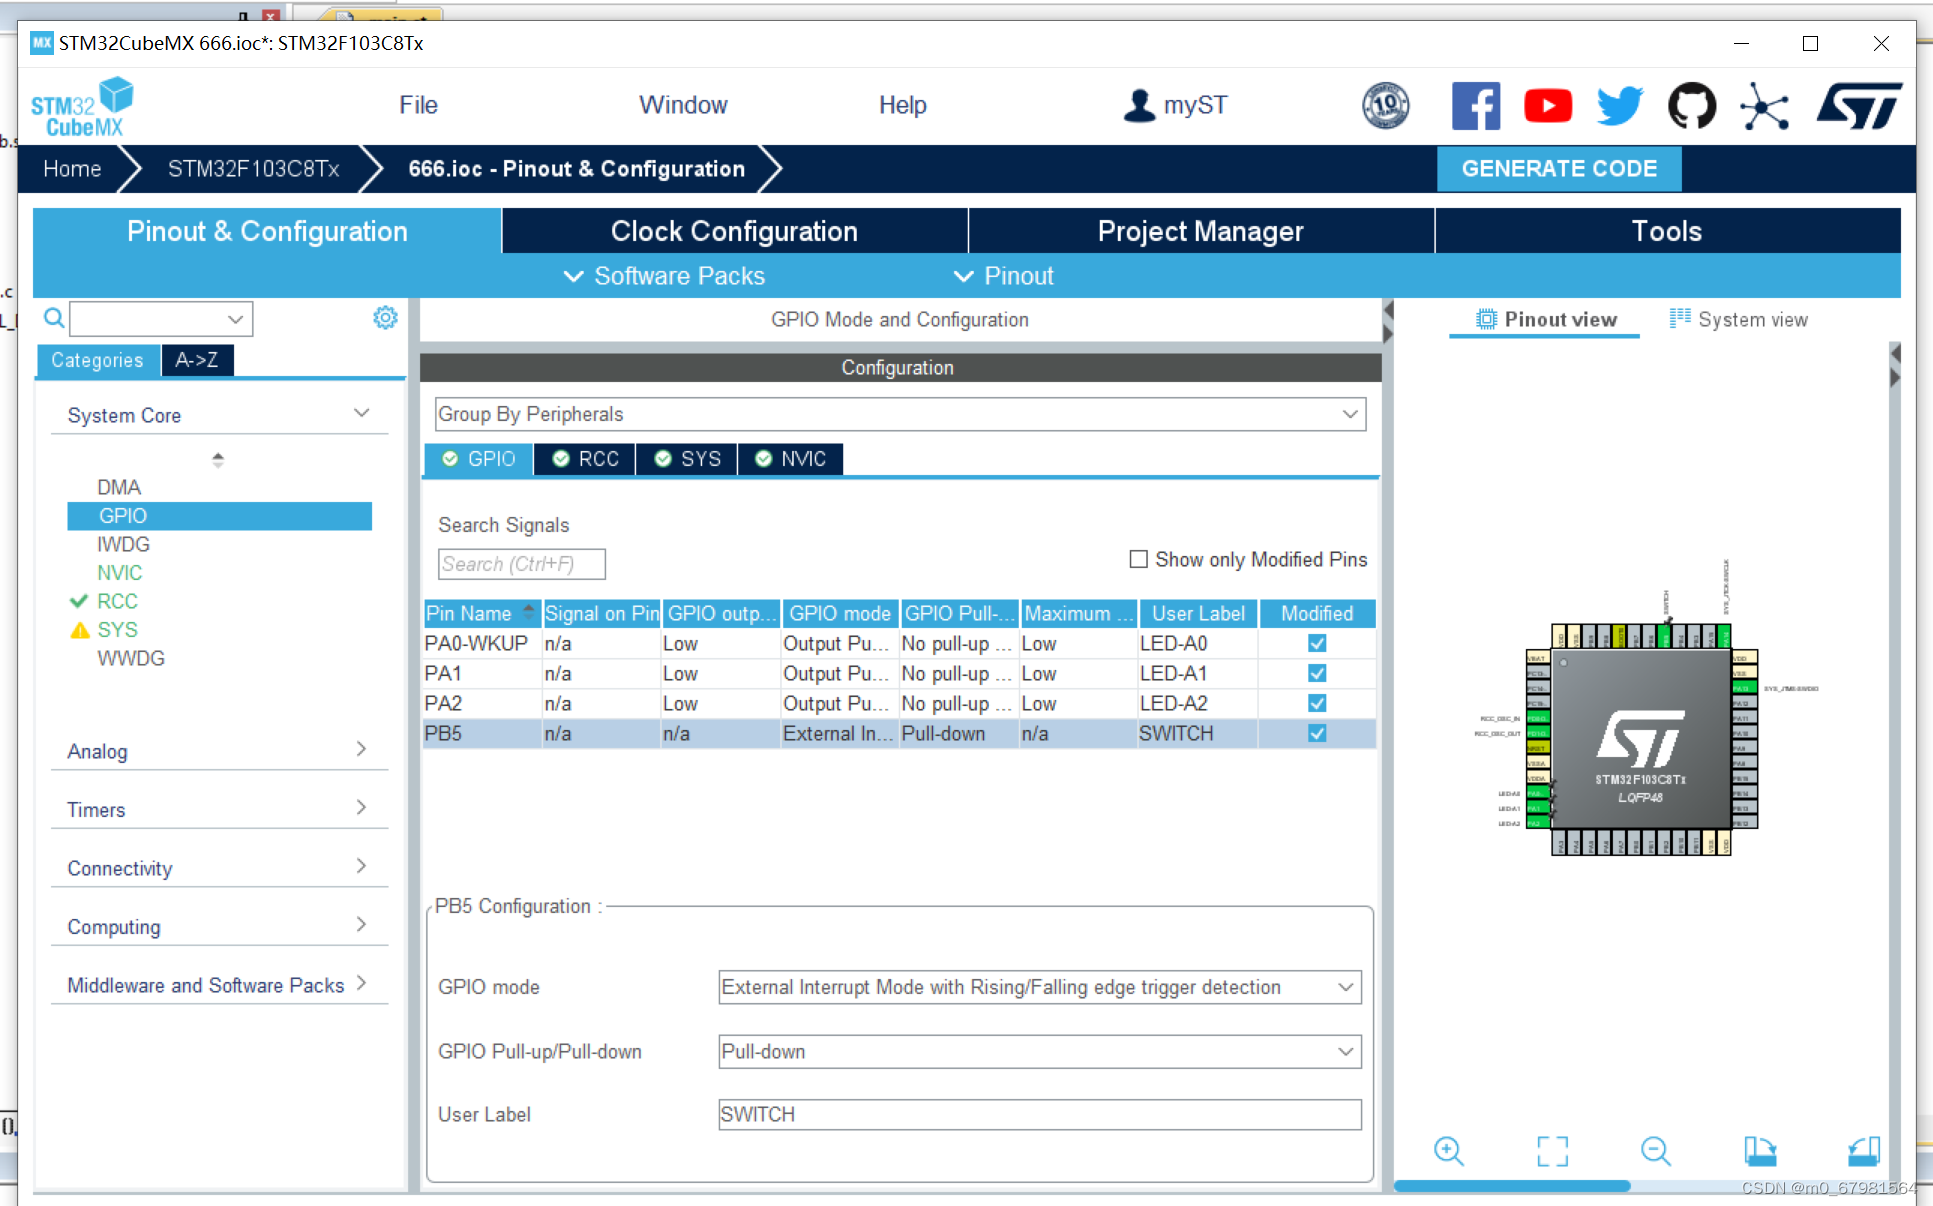Image resolution: width=1933 pixels, height=1206 pixels.
Task: Zoom in on the pinout chip view
Action: click(1448, 1151)
